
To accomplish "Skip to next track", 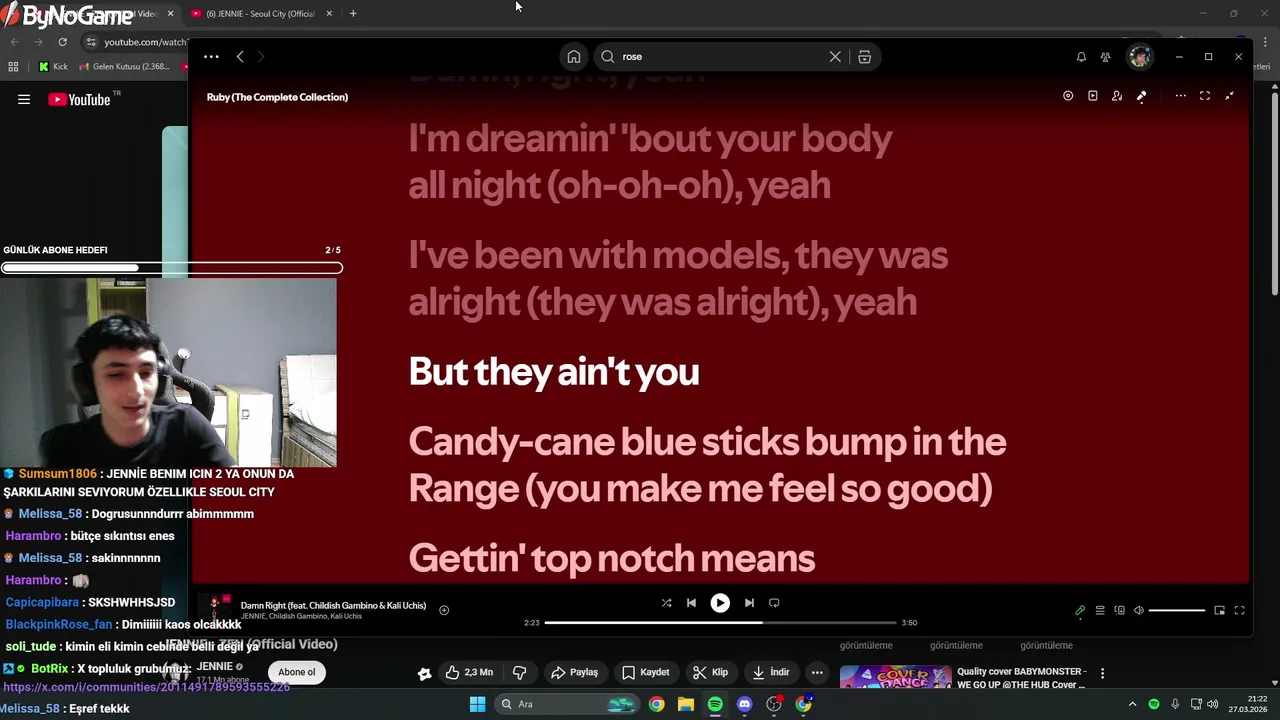I will (x=749, y=603).
